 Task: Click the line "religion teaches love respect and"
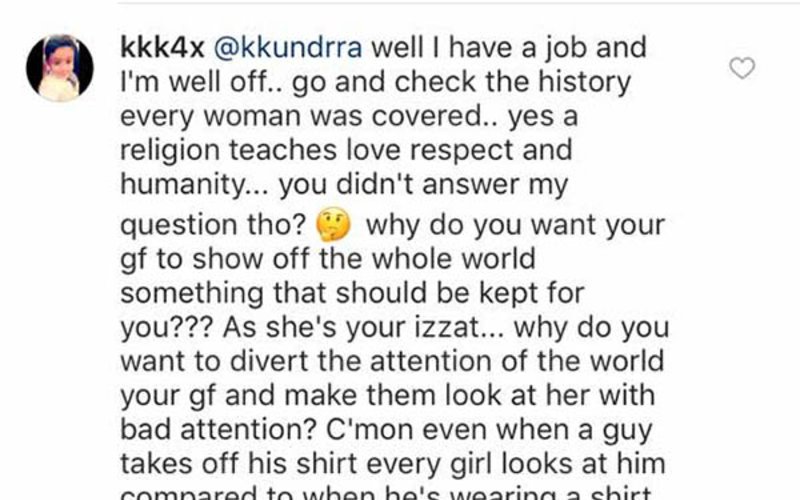pos(346,150)
